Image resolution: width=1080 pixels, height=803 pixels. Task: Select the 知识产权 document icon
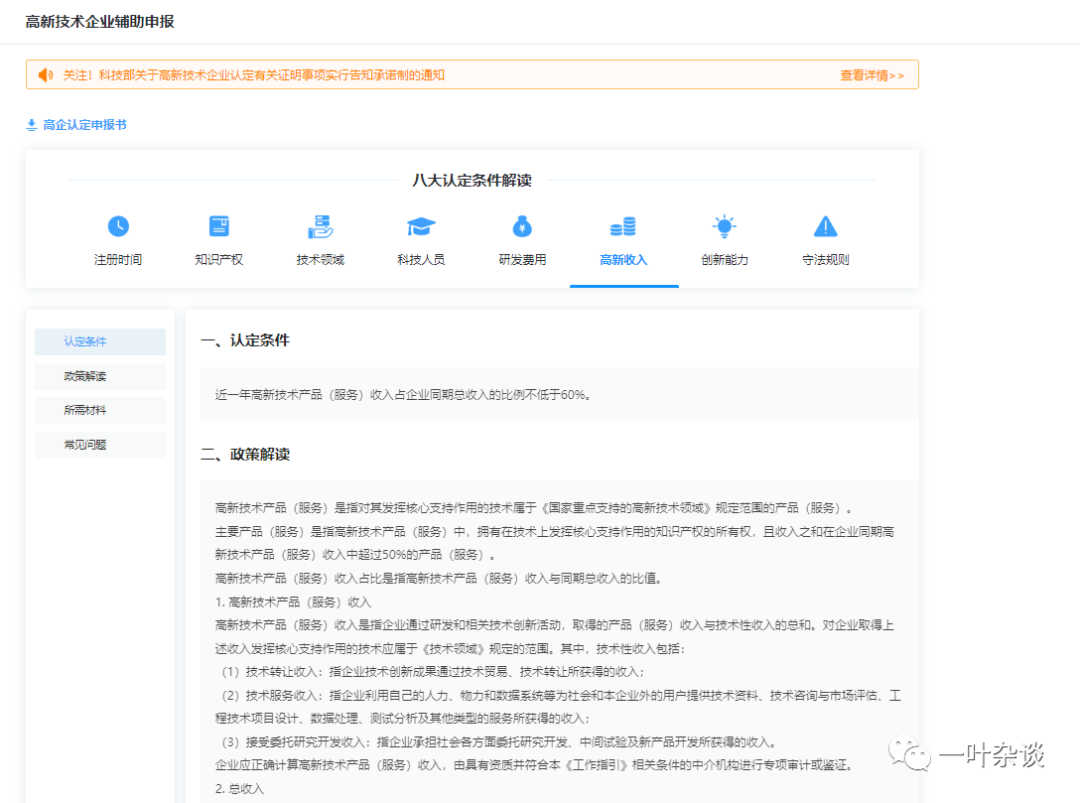click(219, 226)
